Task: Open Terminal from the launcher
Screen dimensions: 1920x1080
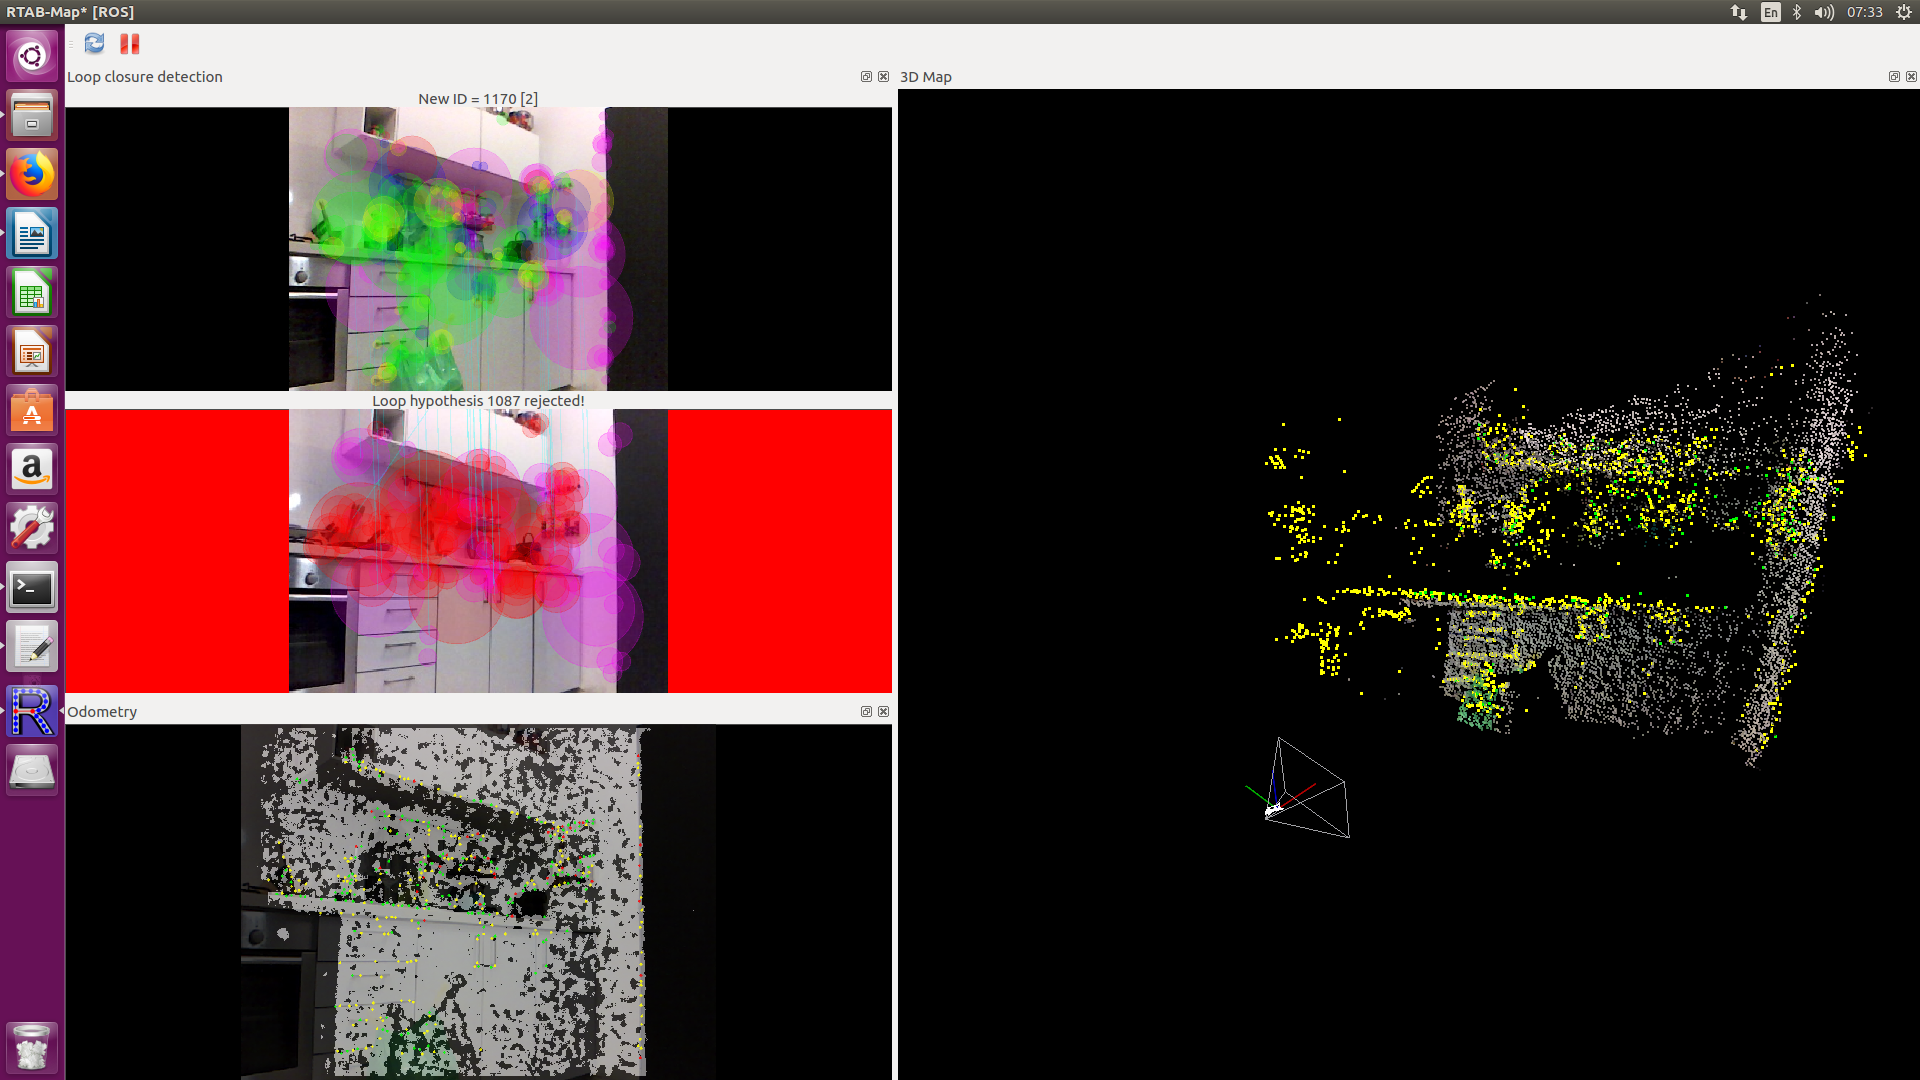Action: pos(32,588)
